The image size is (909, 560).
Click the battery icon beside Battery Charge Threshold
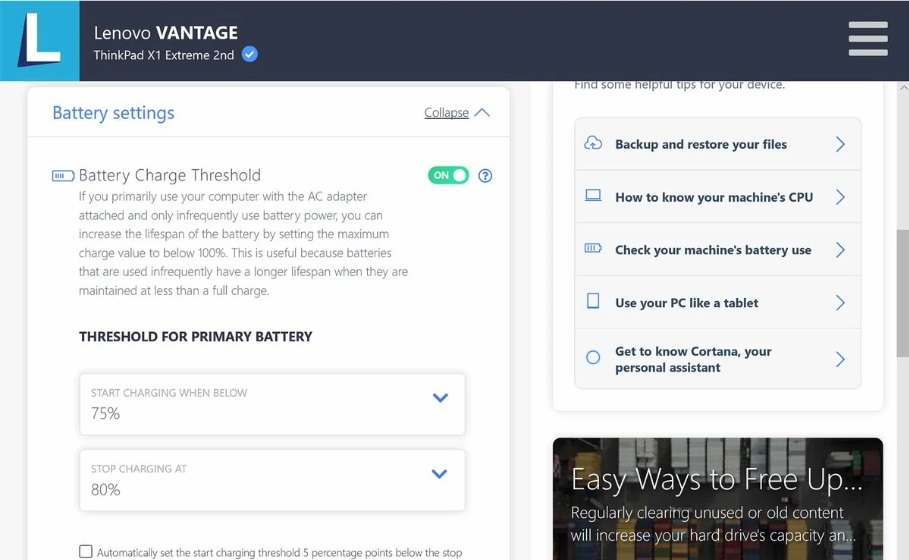(63, 176)
